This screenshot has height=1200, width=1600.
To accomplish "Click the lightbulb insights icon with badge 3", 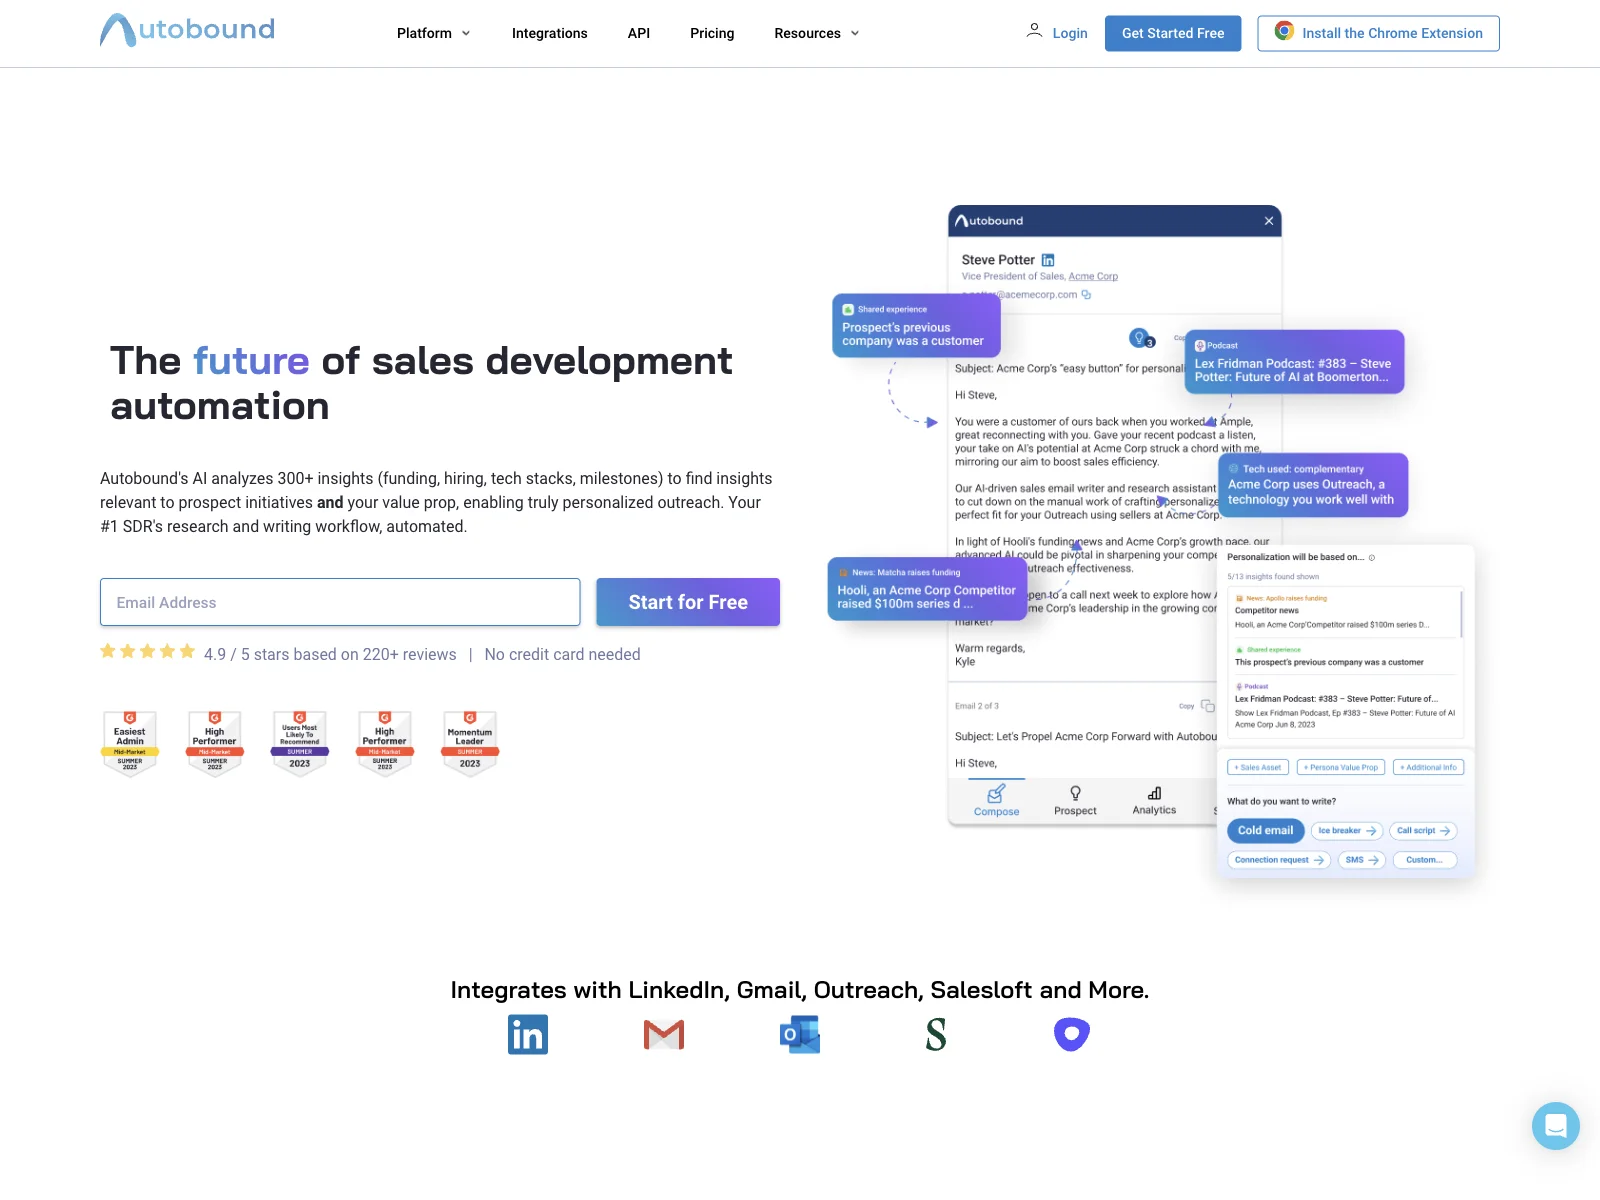I will coord(1140,338).
